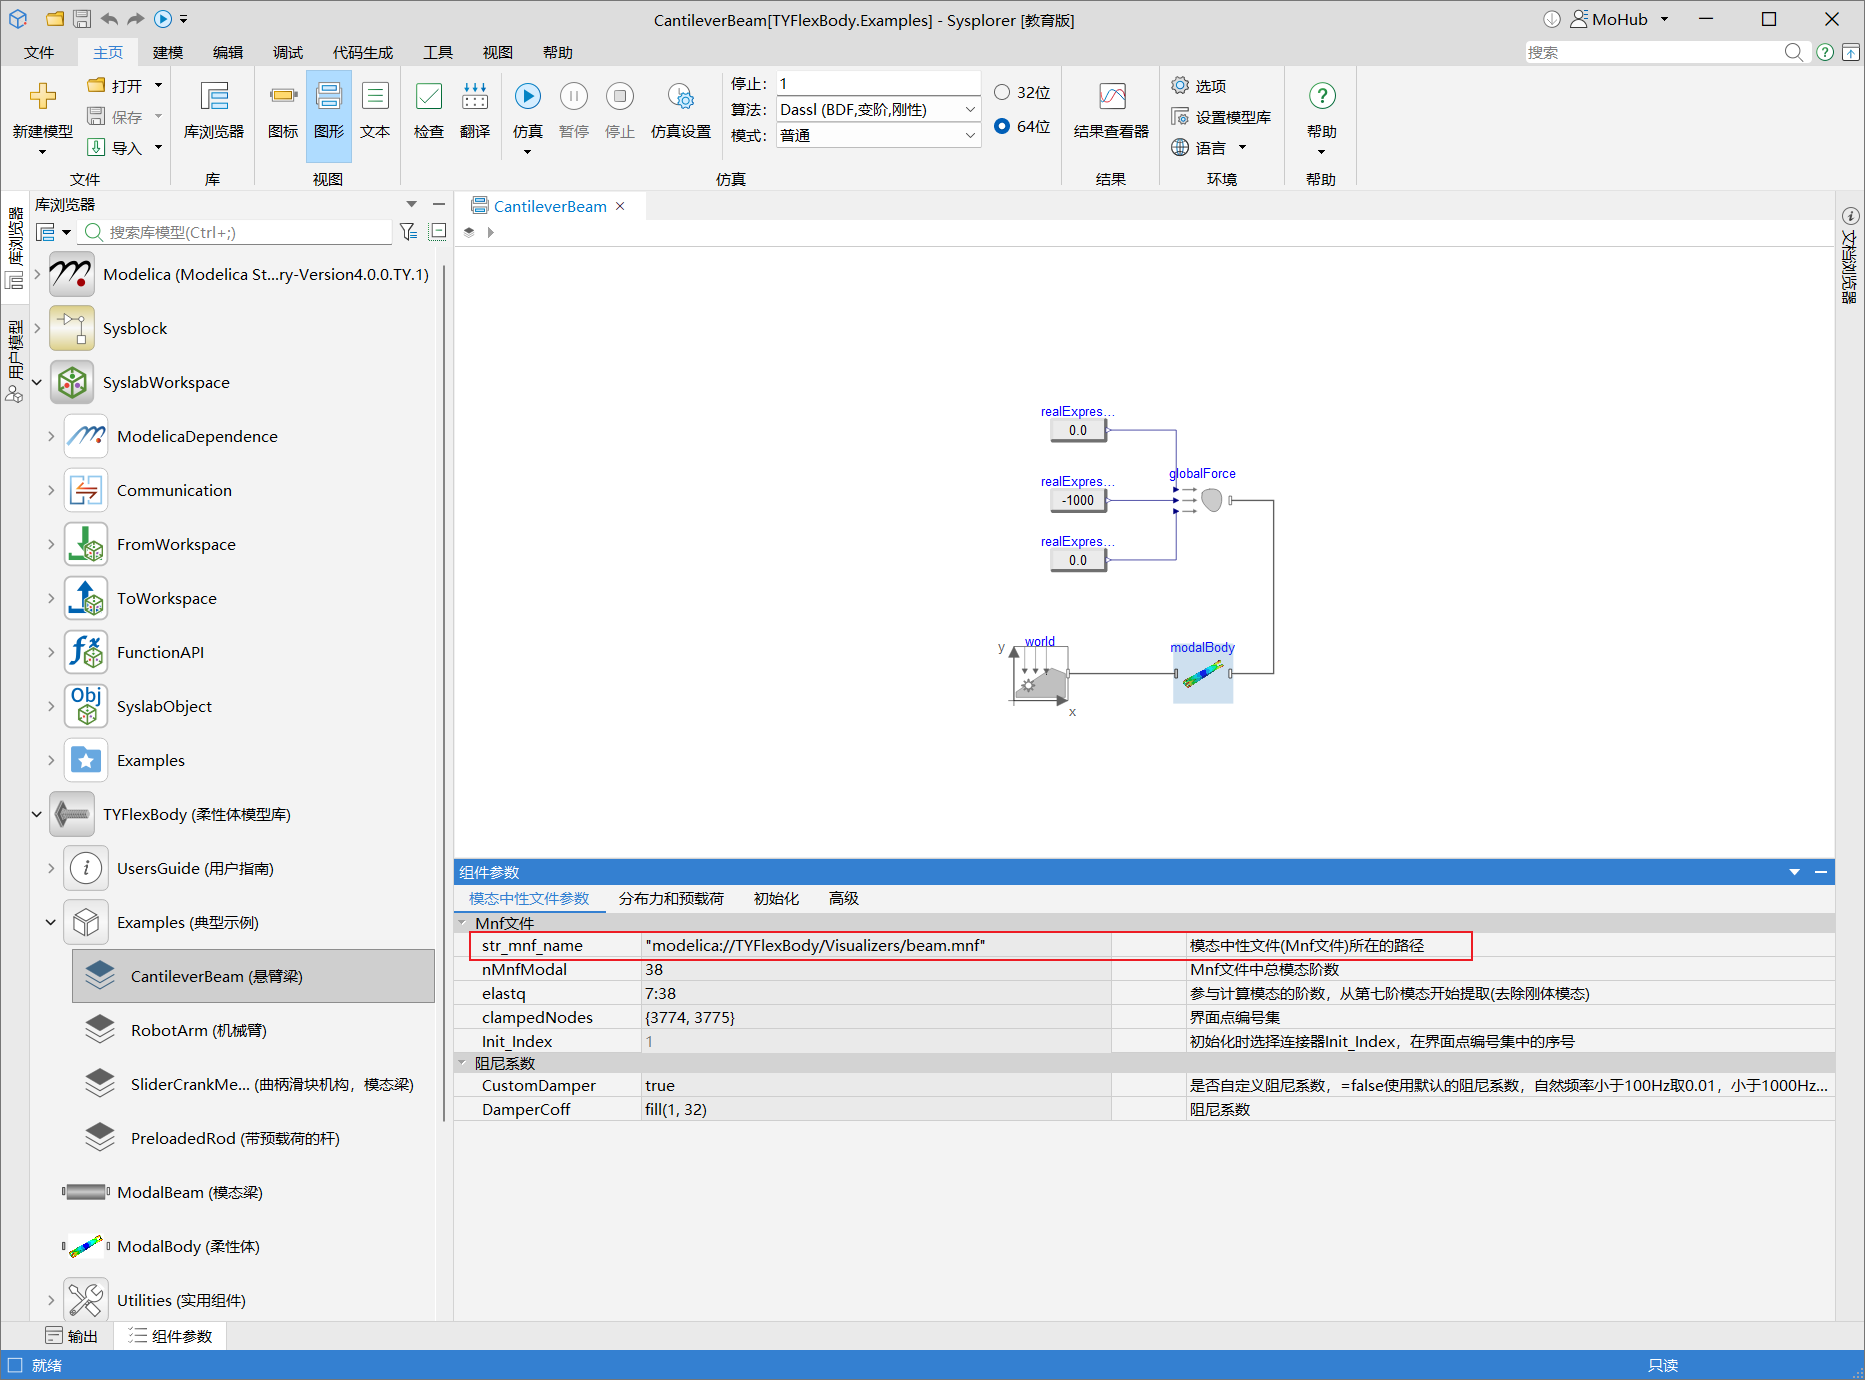
Task: Open the 初始化 parameter tab
Action: point(776,898)
